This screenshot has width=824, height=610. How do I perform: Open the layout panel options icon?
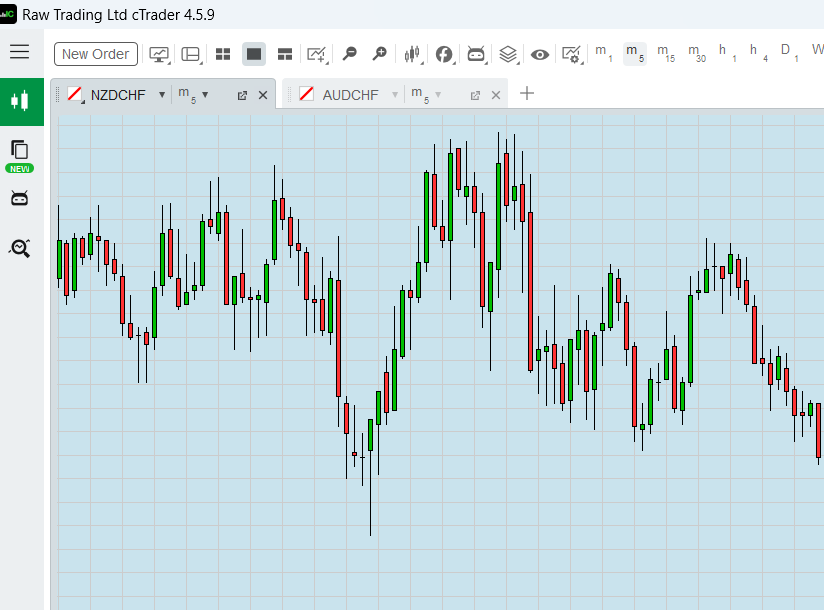pyautogui.click(x=191, y=54)
